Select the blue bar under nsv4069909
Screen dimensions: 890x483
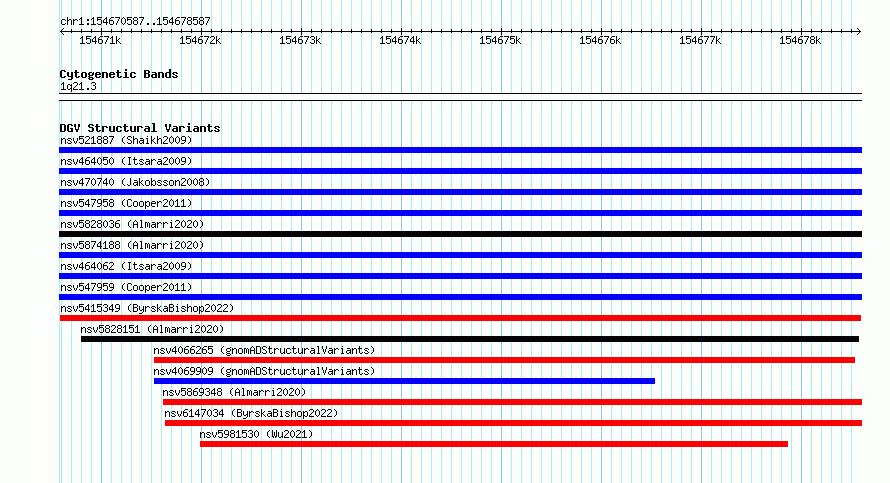(x=404, y=381)
